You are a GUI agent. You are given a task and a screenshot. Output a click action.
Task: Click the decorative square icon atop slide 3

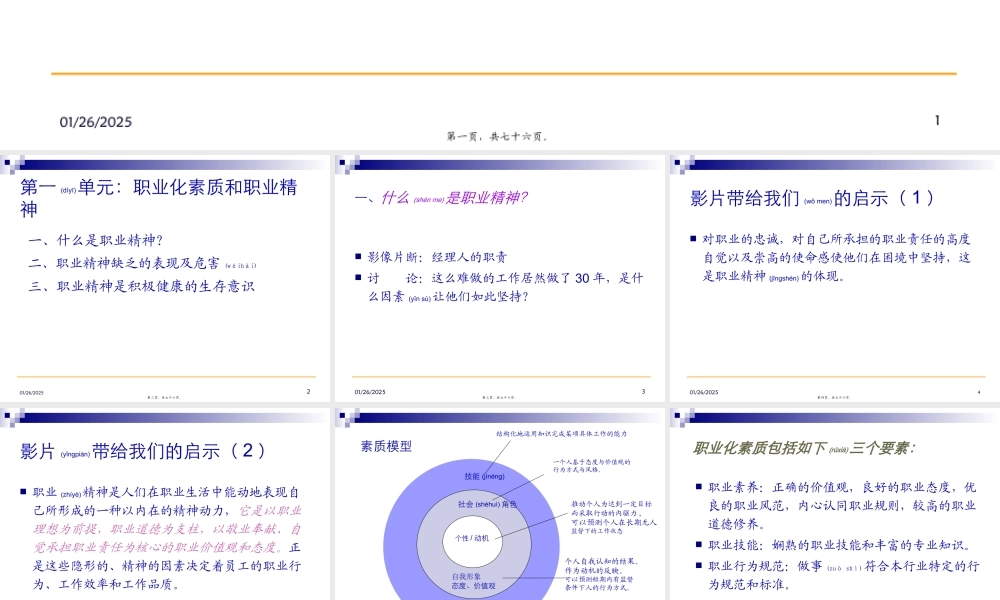coord(342,162)
